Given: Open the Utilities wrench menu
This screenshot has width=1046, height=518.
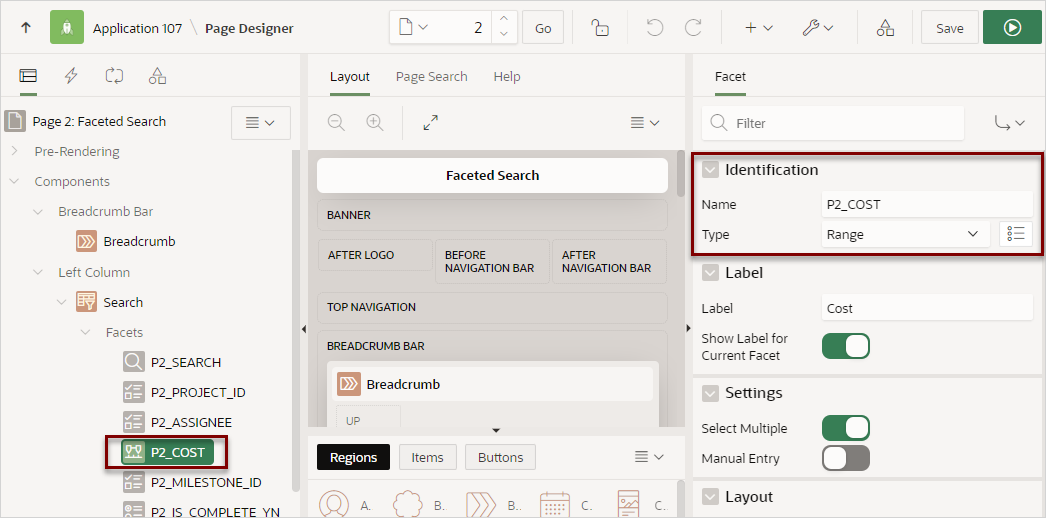Looking at the screenshot, I should [817, 28].
